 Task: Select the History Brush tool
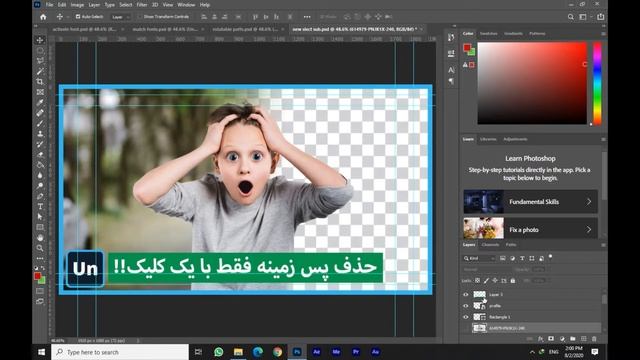[x=40, y=144]
